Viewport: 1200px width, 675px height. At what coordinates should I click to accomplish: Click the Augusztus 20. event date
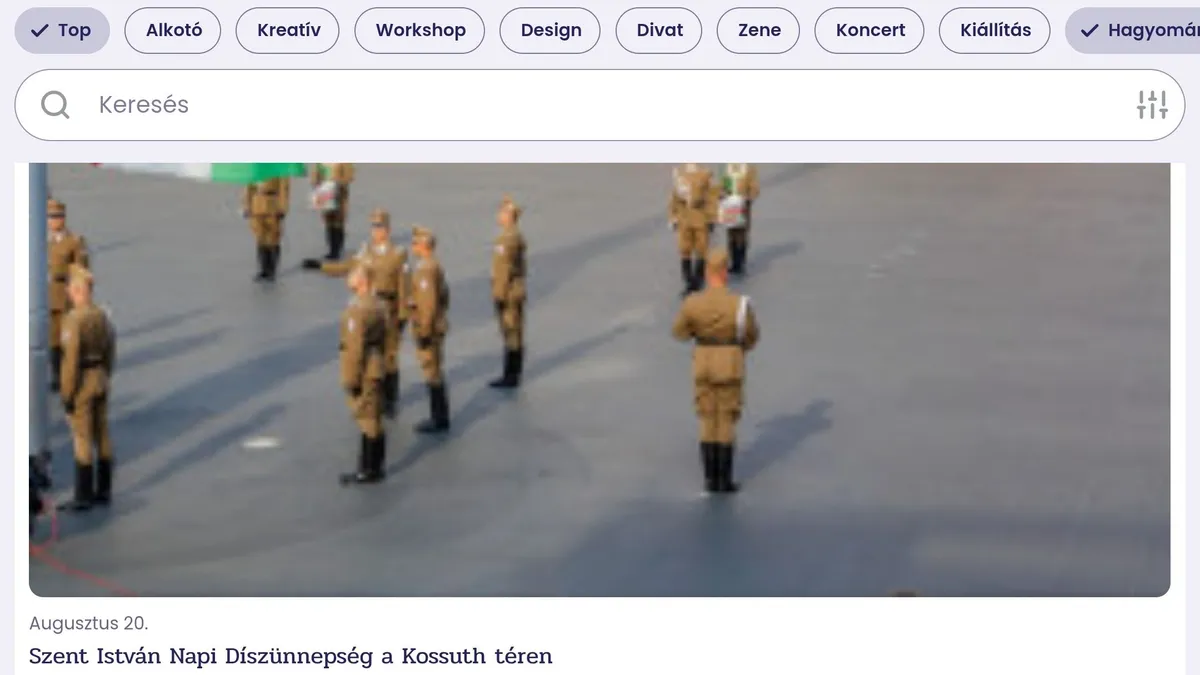88,624
